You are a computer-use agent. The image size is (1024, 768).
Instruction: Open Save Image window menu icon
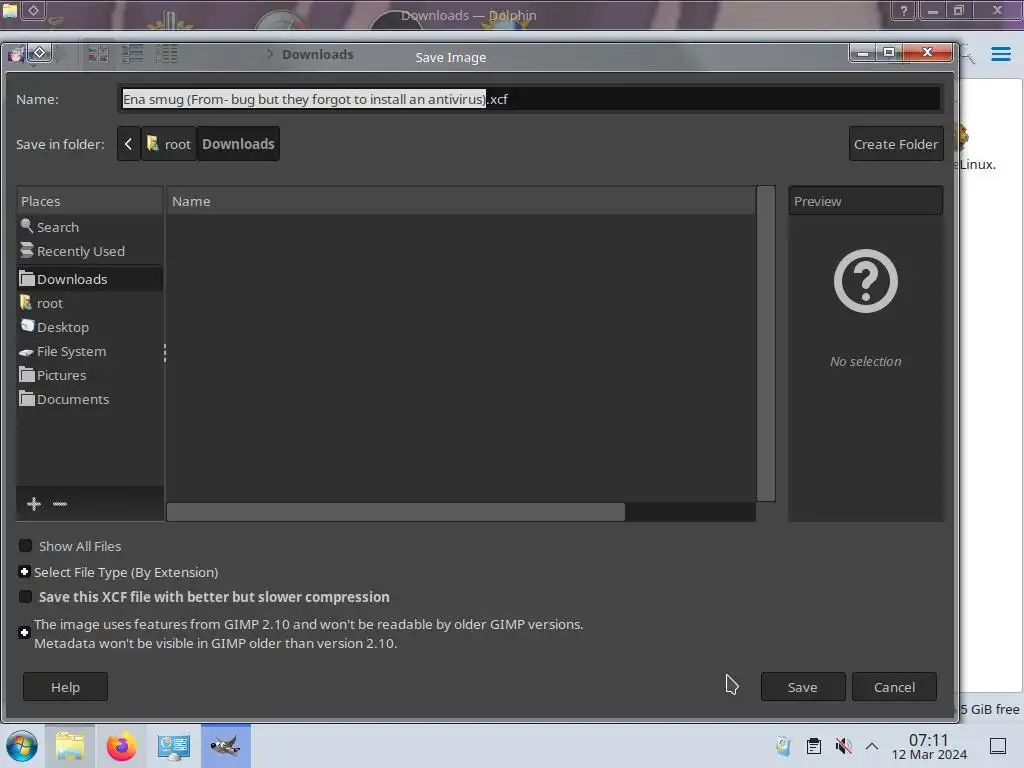click(x=16, y=54)
